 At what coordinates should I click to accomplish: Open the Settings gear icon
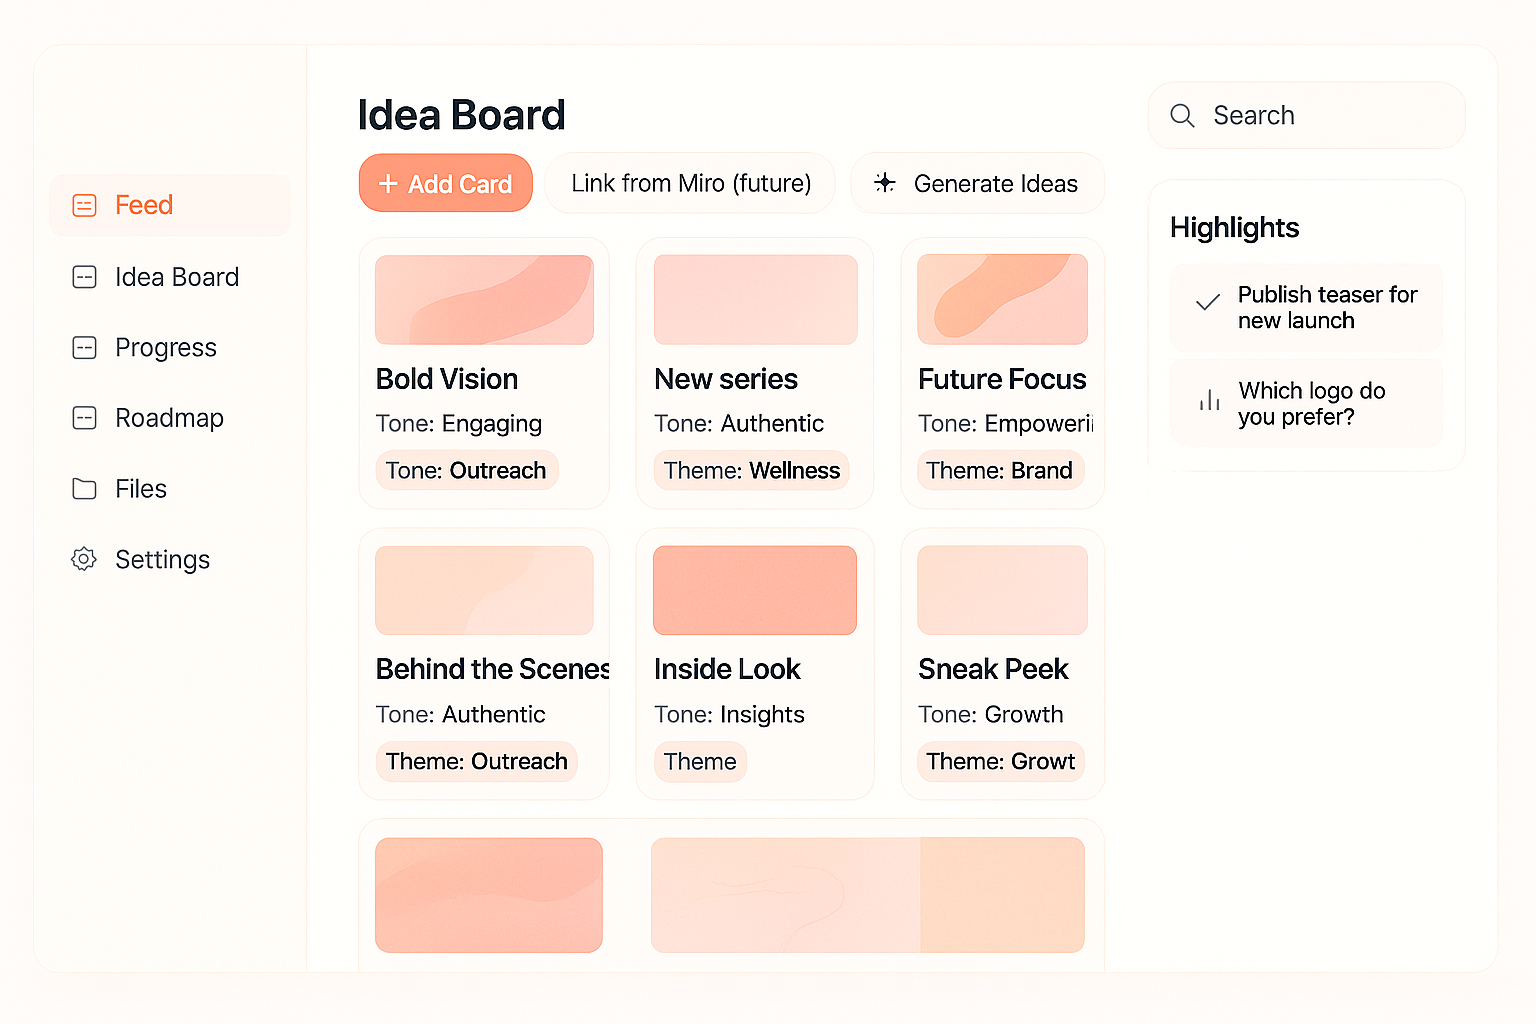coord(83,559)
